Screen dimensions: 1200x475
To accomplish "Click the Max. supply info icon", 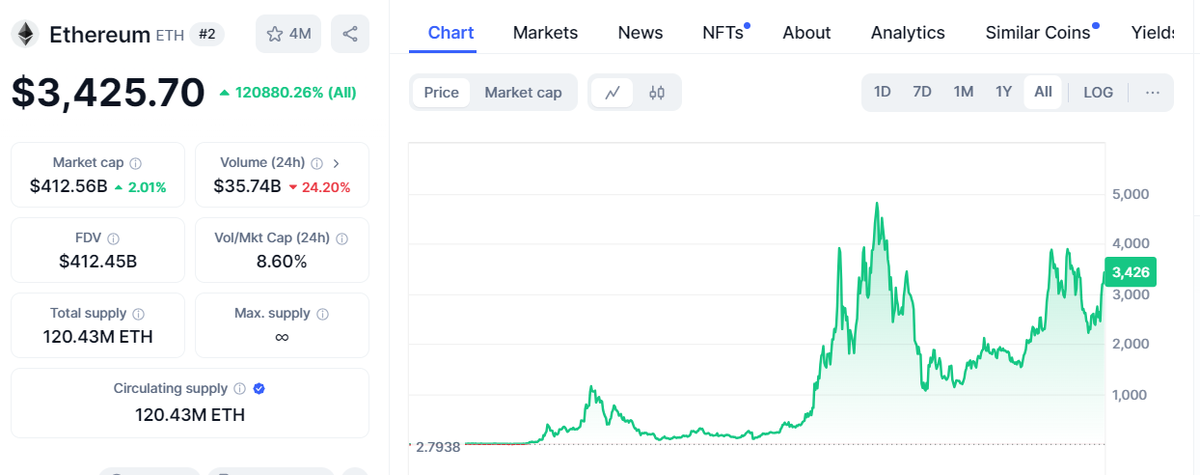I will pos(321,314).
